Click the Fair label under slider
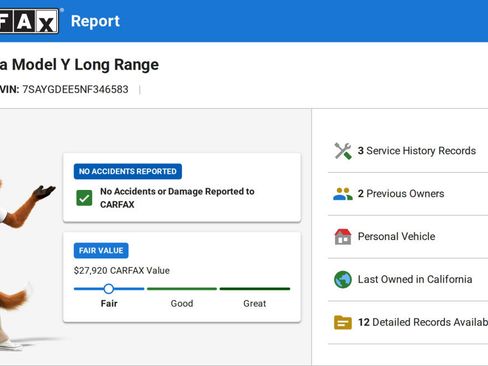Screen dimensions: 488x366 click(109, 304)
